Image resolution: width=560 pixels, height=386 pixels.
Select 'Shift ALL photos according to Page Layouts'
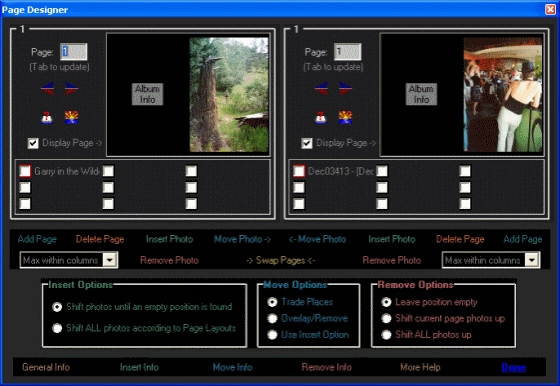(57, 328)
